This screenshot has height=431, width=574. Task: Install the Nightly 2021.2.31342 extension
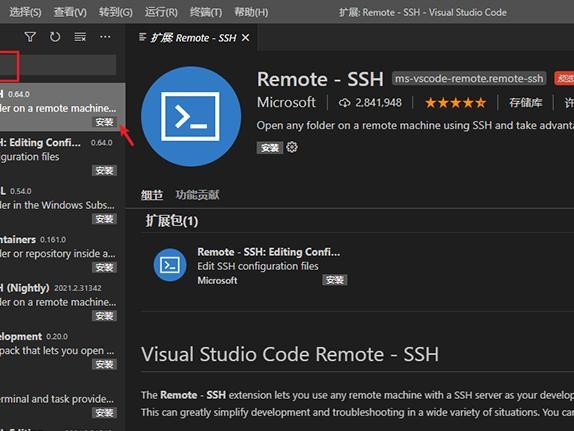click(x=104, y=316)
